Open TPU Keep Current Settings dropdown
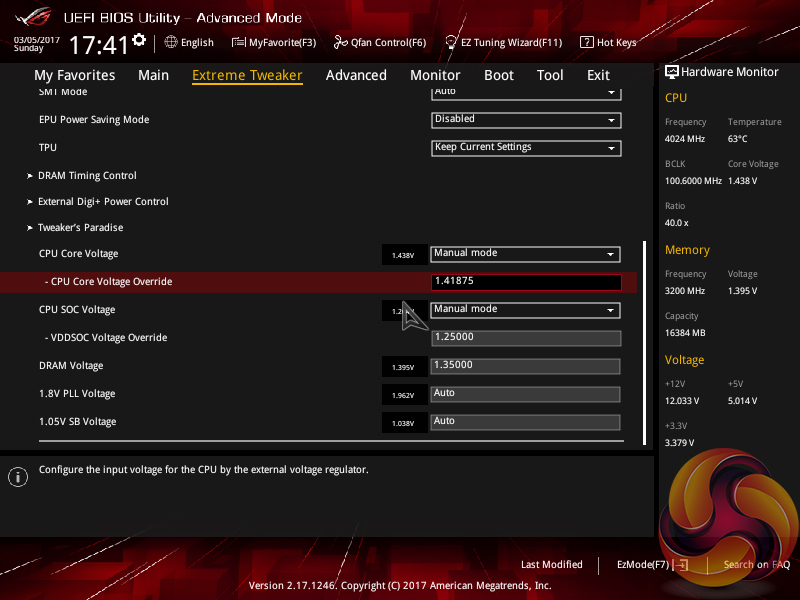The height and width of the screenshot is (600, 800). pos(526,148)
